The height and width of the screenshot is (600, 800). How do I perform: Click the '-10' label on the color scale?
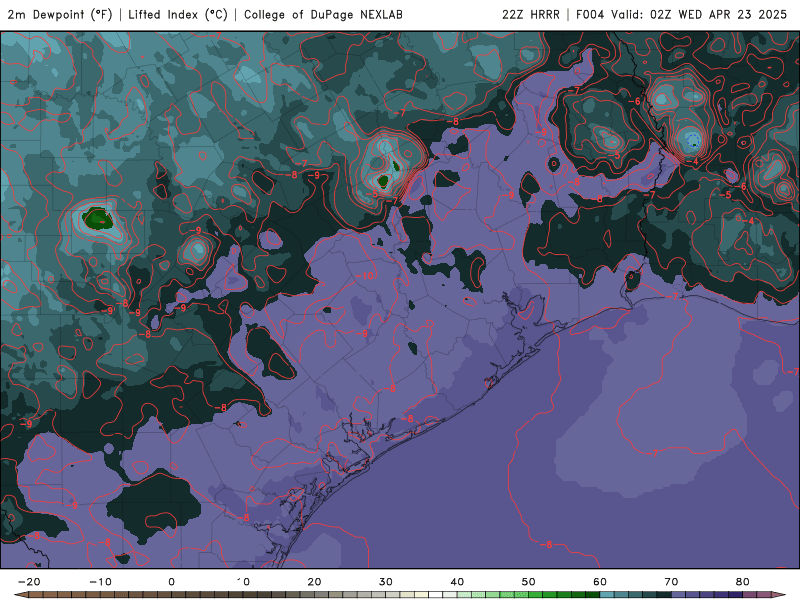tap(101, 582)
